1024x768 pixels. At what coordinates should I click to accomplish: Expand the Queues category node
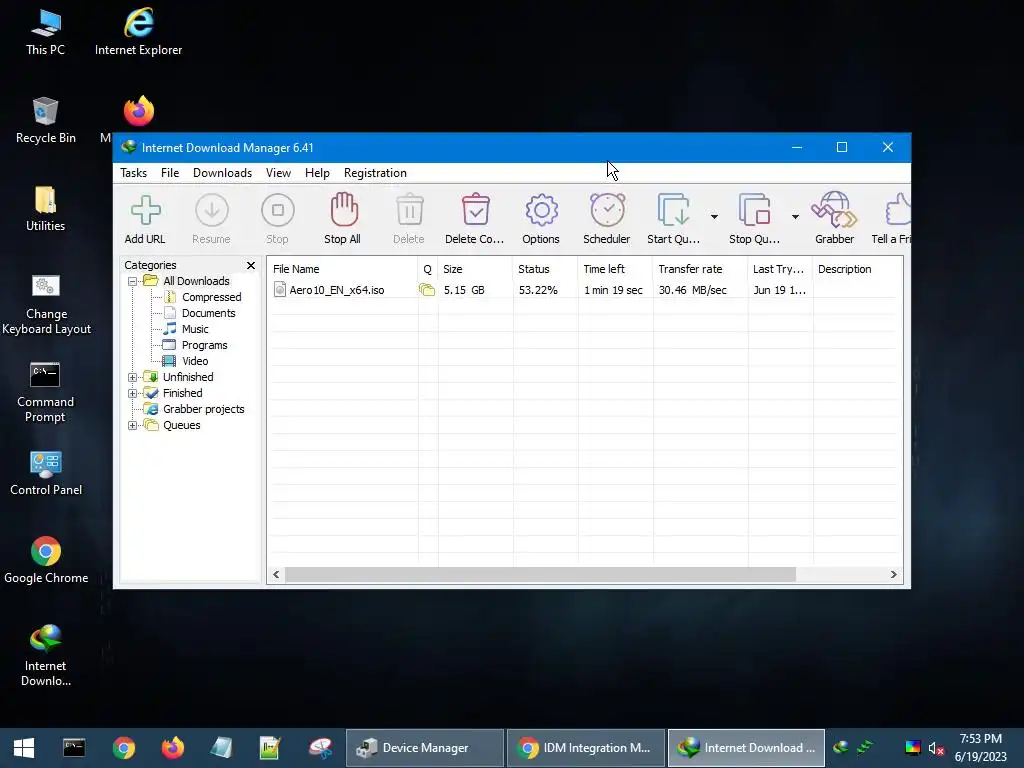133,425
